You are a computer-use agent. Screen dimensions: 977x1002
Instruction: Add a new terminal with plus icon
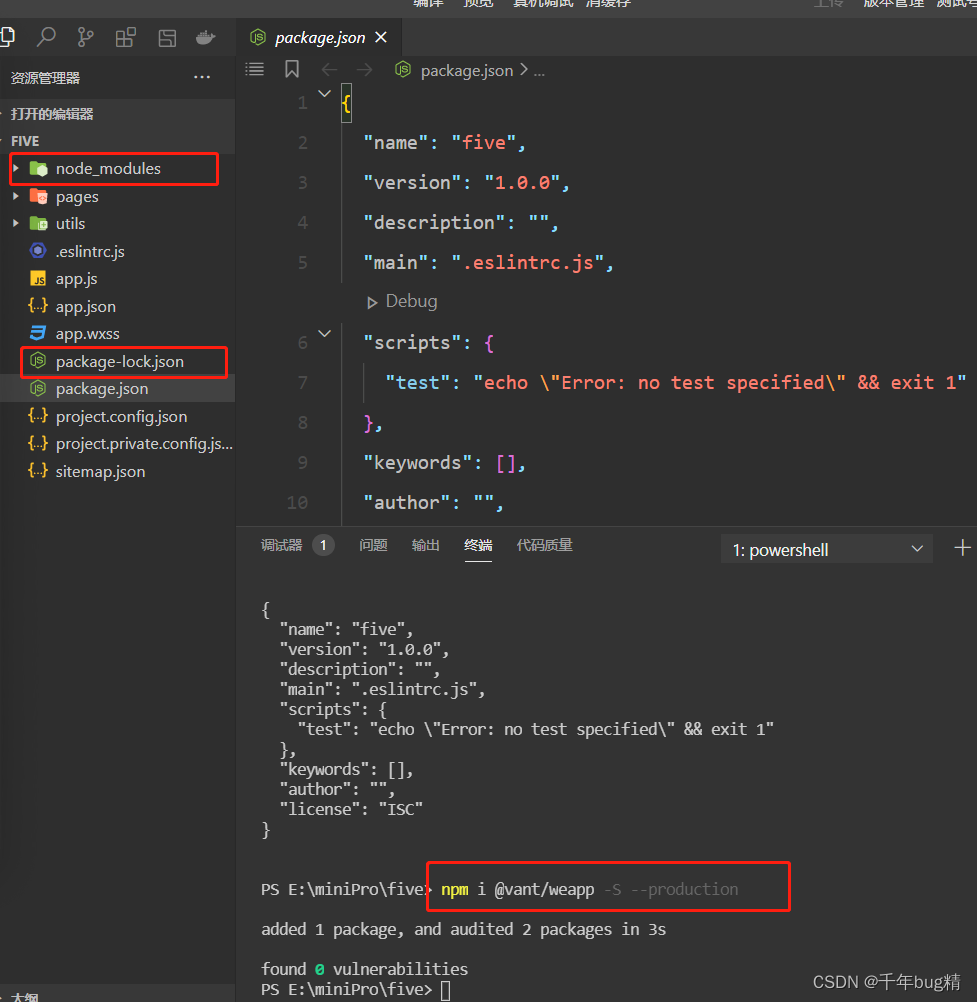(962, 548)
